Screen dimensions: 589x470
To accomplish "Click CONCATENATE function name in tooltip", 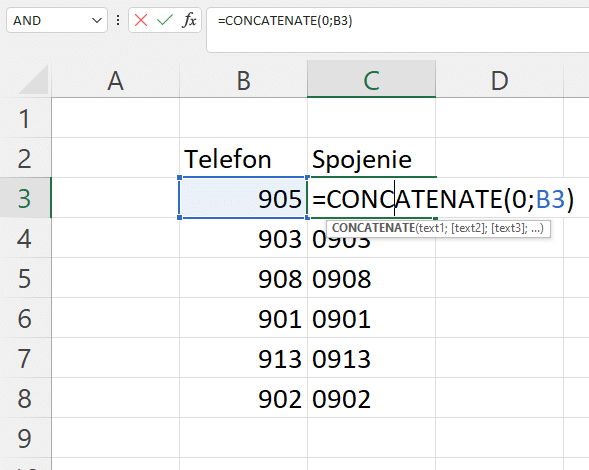I will 373,228.
